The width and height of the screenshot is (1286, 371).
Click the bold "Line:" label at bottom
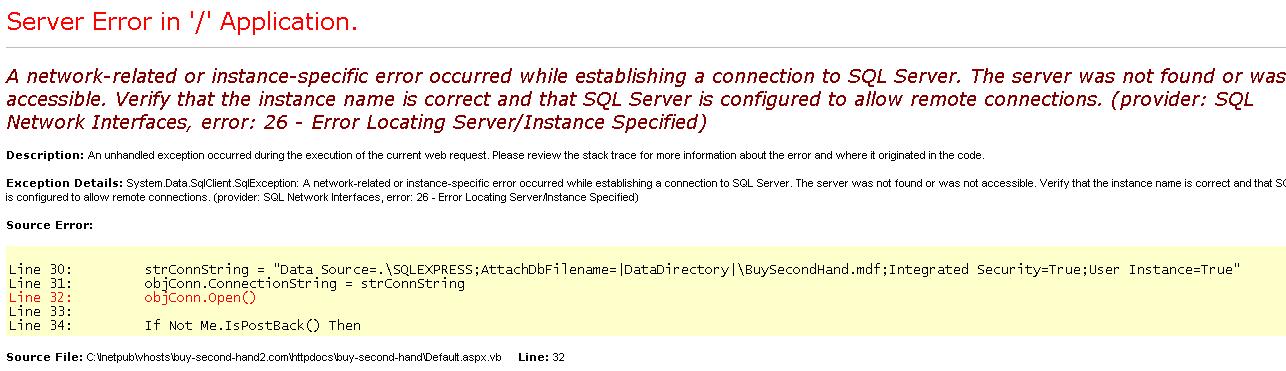click(x=533, y=357)
